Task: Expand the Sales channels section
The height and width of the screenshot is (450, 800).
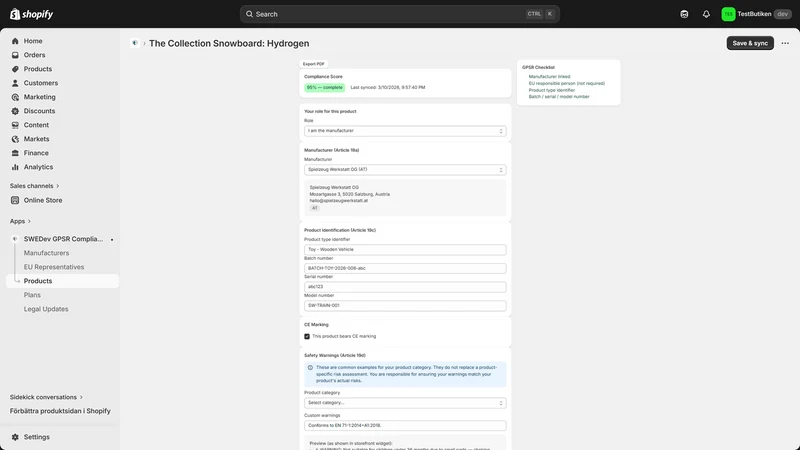Action: [34, 186]
